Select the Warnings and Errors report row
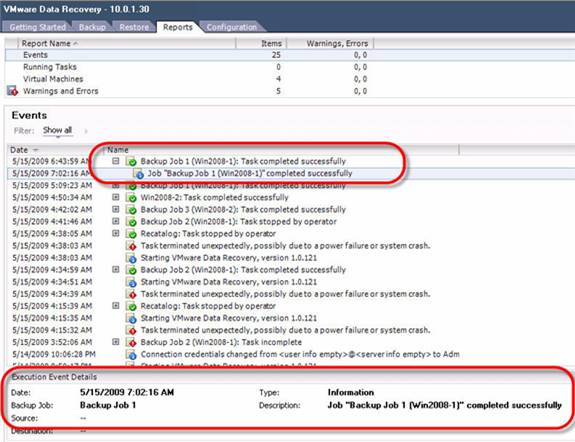Viewport: 575px width, 442px height. click(290, 91)
